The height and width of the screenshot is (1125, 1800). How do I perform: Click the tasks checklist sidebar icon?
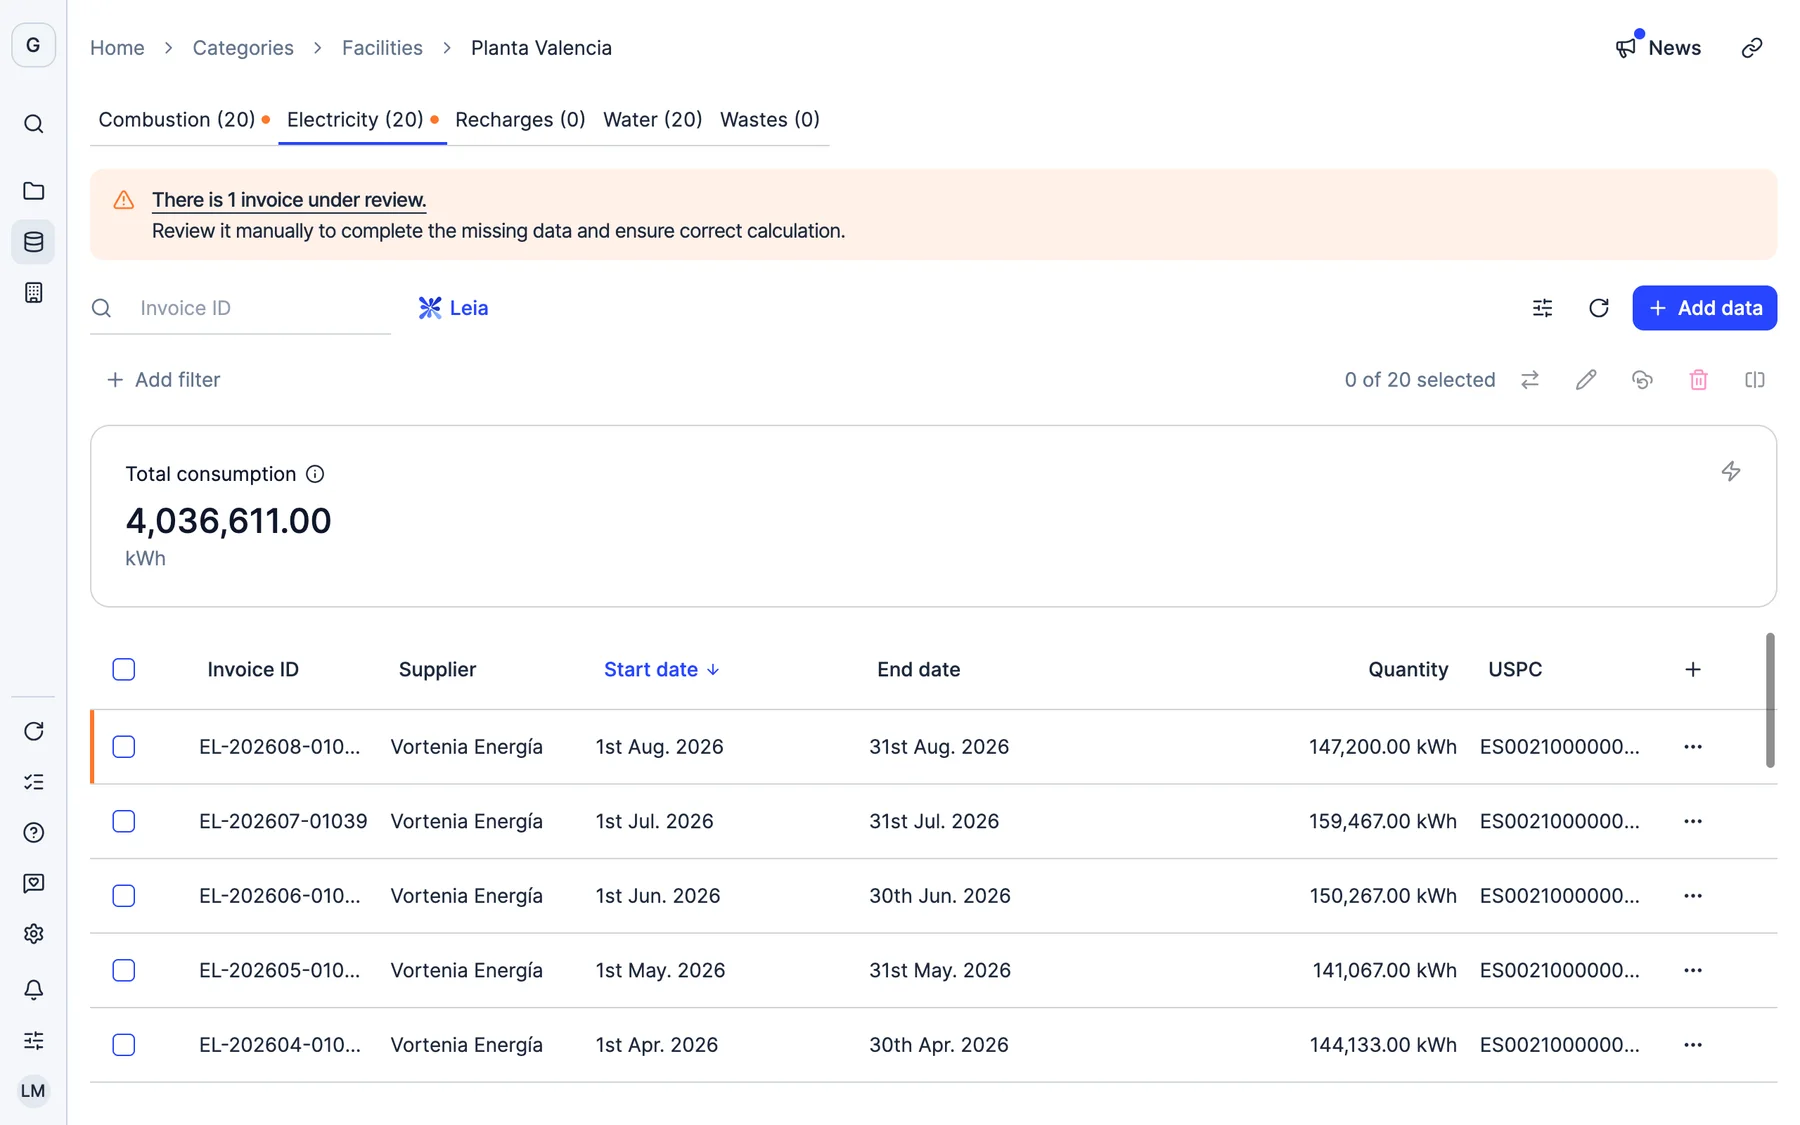pyautogui.click(x=33, y=782)
